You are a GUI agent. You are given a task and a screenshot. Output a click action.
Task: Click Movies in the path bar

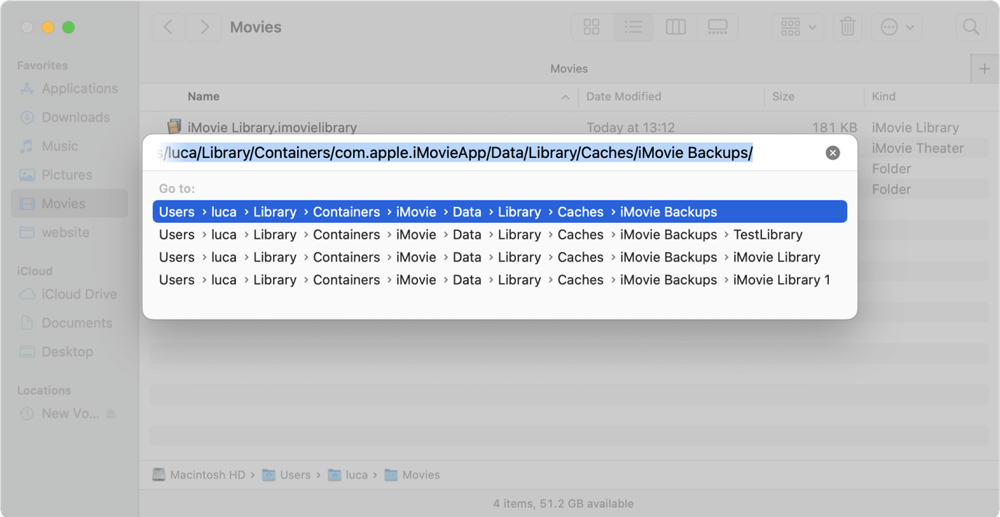click(x=412, y=475)
